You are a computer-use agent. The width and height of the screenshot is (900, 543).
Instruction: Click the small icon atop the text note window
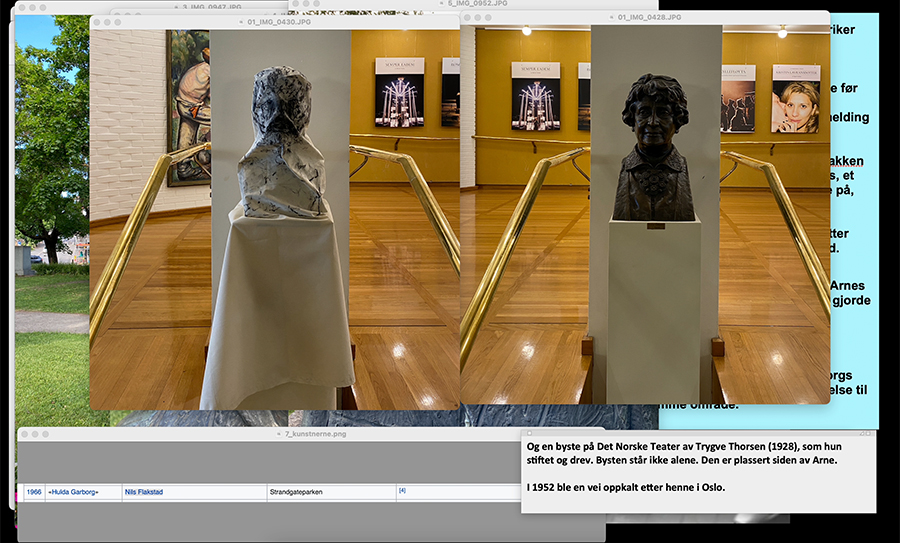(x=529, y=434)
